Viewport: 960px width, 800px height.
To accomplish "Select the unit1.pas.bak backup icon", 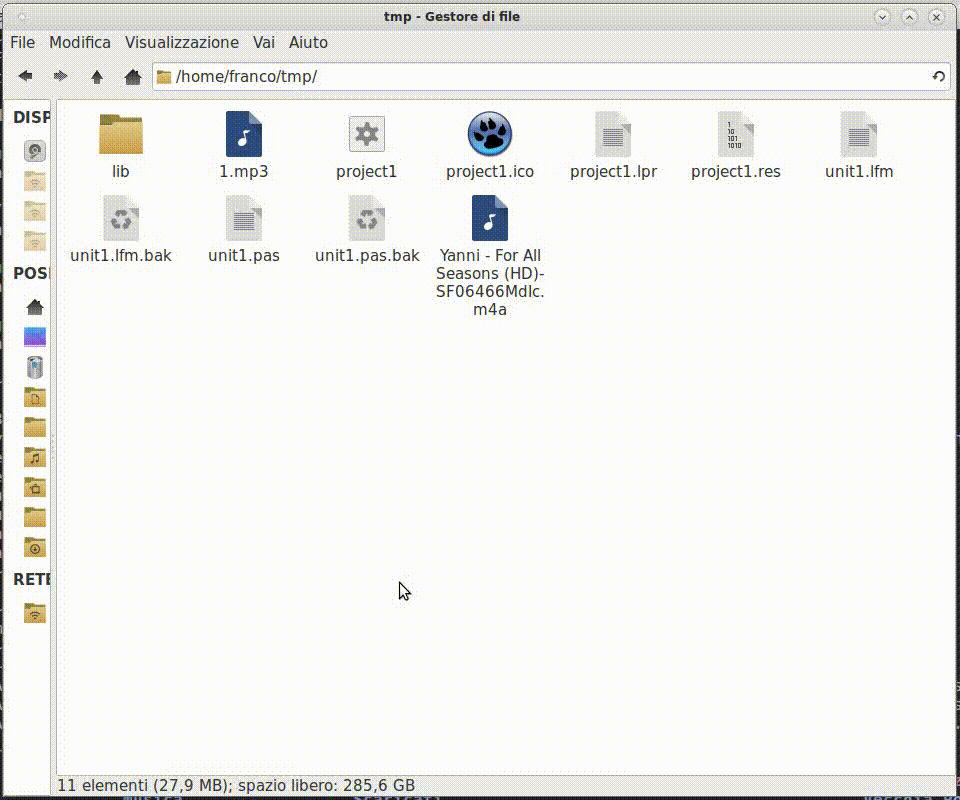I will (x=367, y=218).
